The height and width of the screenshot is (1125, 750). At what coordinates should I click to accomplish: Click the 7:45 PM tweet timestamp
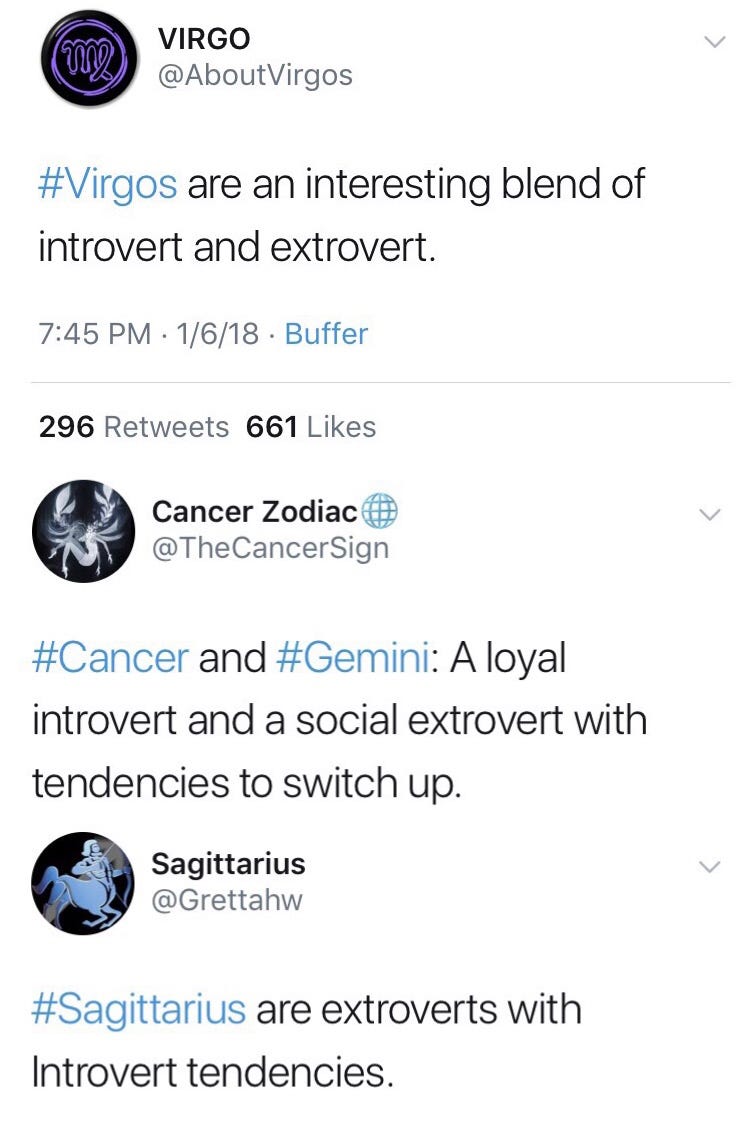(96, 333)
